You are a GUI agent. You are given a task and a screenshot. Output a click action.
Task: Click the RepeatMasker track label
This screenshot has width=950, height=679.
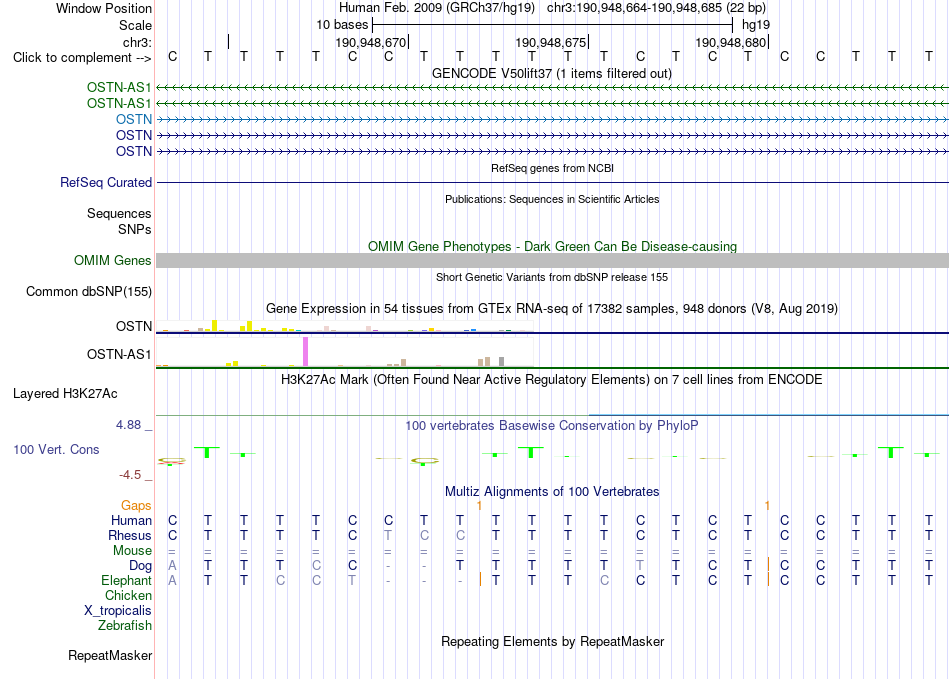pyautogui.click(x=110, y=655)
